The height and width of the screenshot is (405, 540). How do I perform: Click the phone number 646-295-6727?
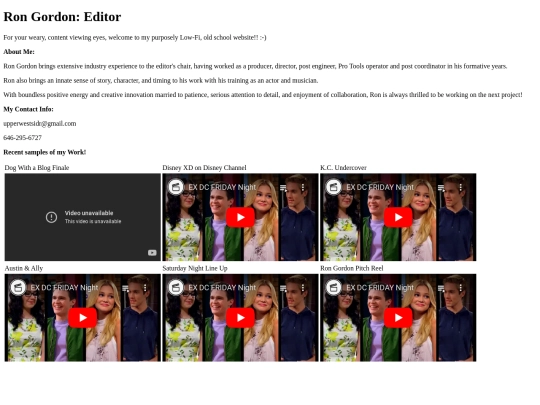(22, 138)
